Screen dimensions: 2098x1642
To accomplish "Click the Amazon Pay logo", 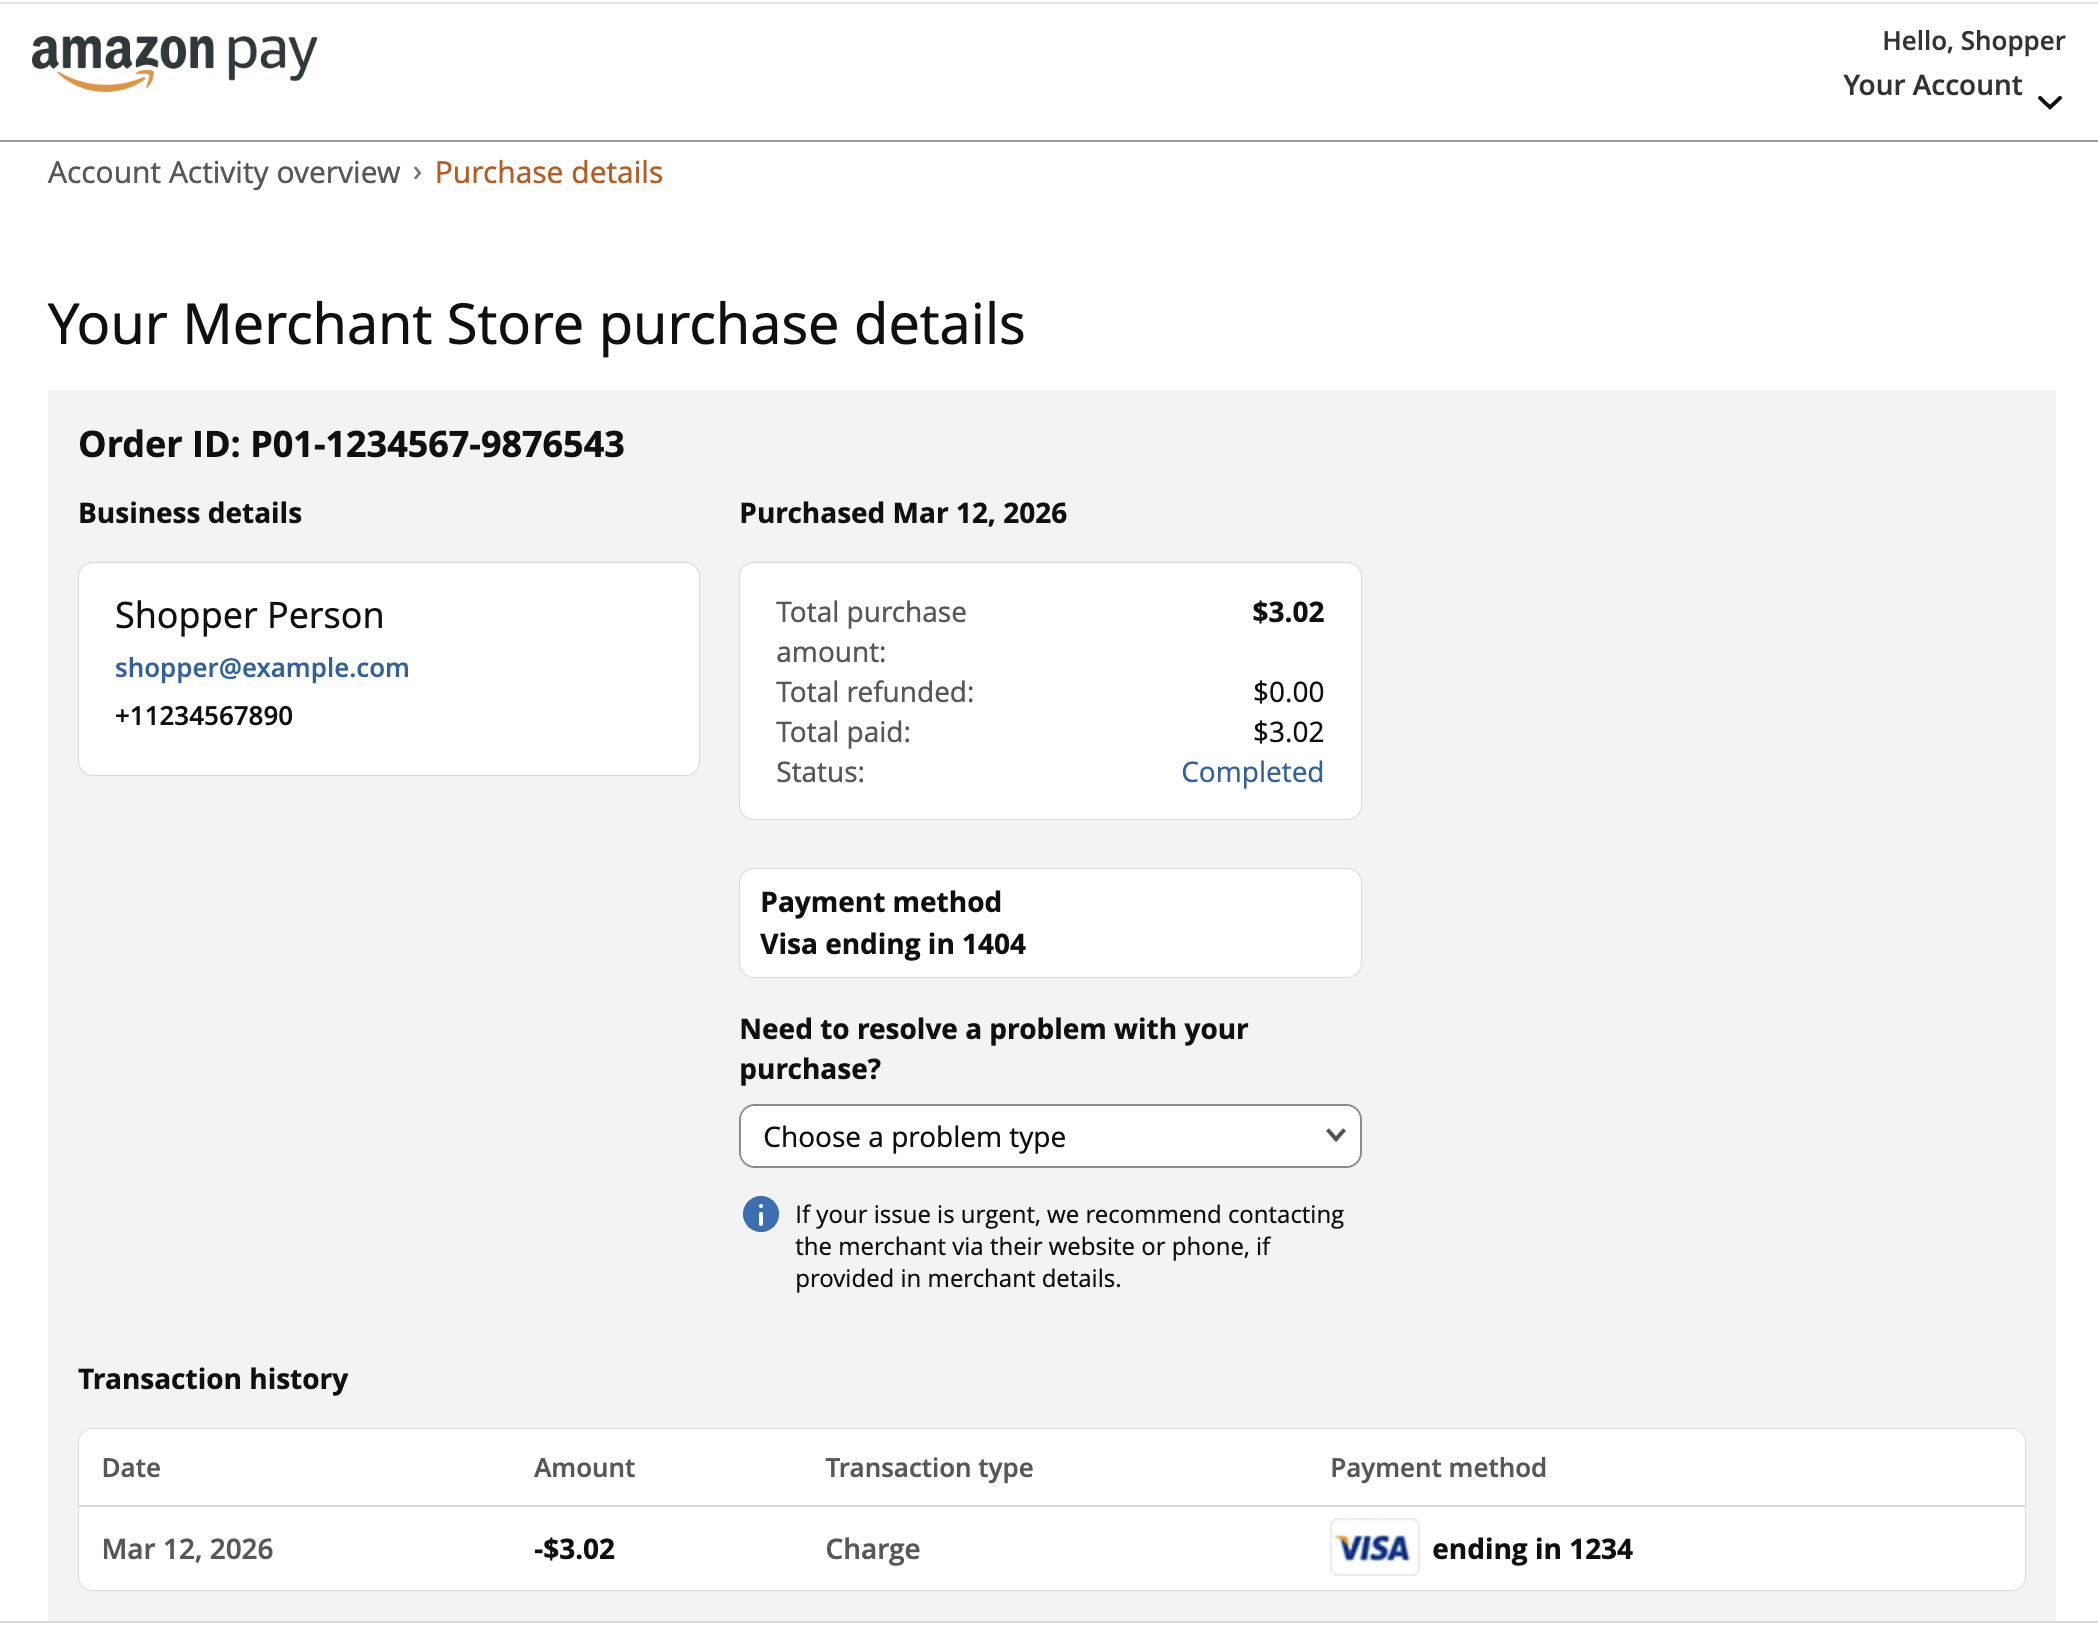I will click(174, 60).
